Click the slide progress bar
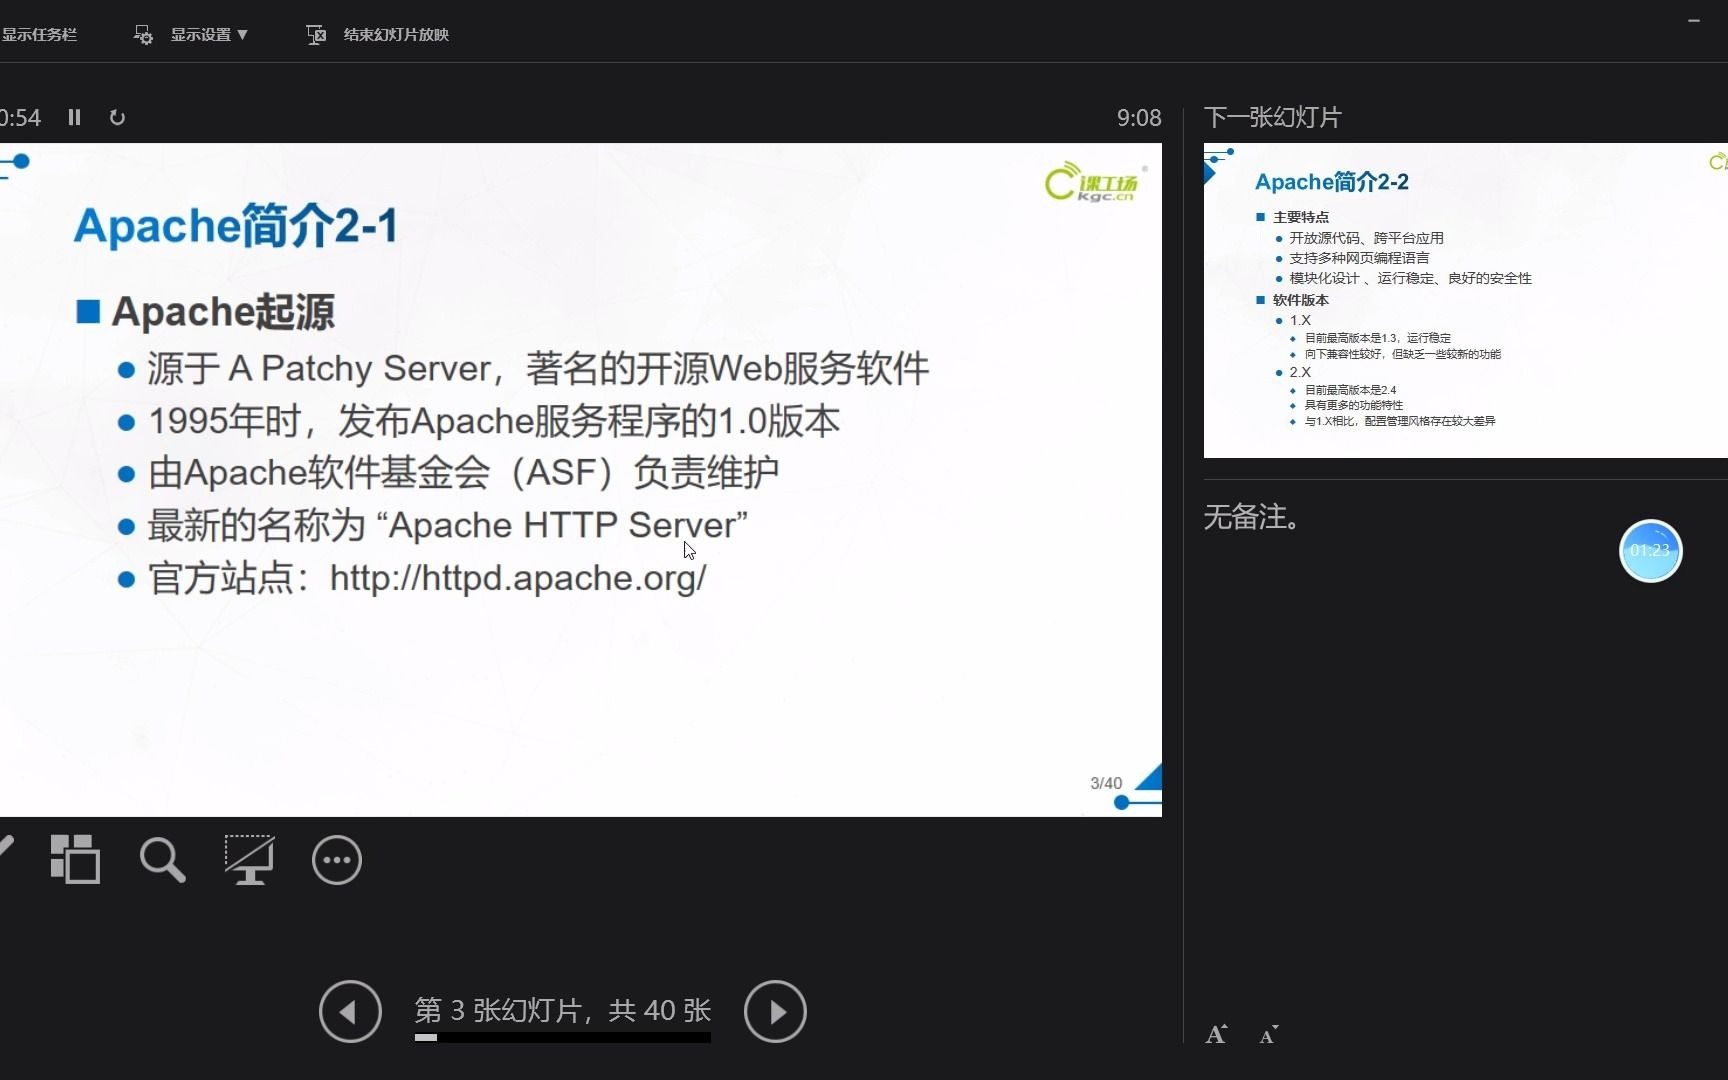 [562, 1038]
